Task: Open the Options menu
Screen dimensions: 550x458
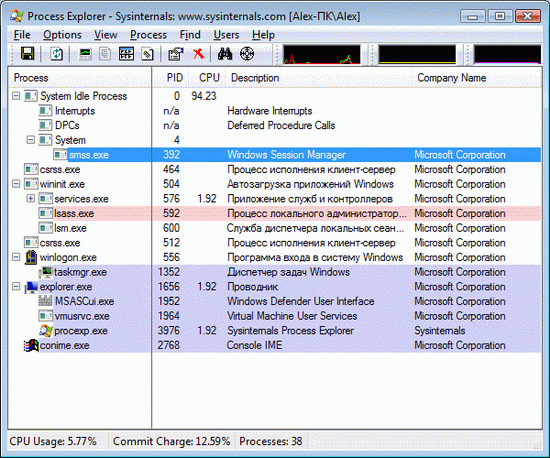Action: coord(62,35)
